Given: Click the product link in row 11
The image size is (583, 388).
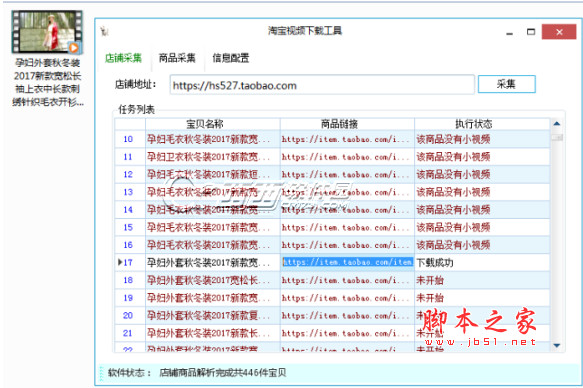Looking at the screenshot, I should pyautogui.click(x=347, y=157).
